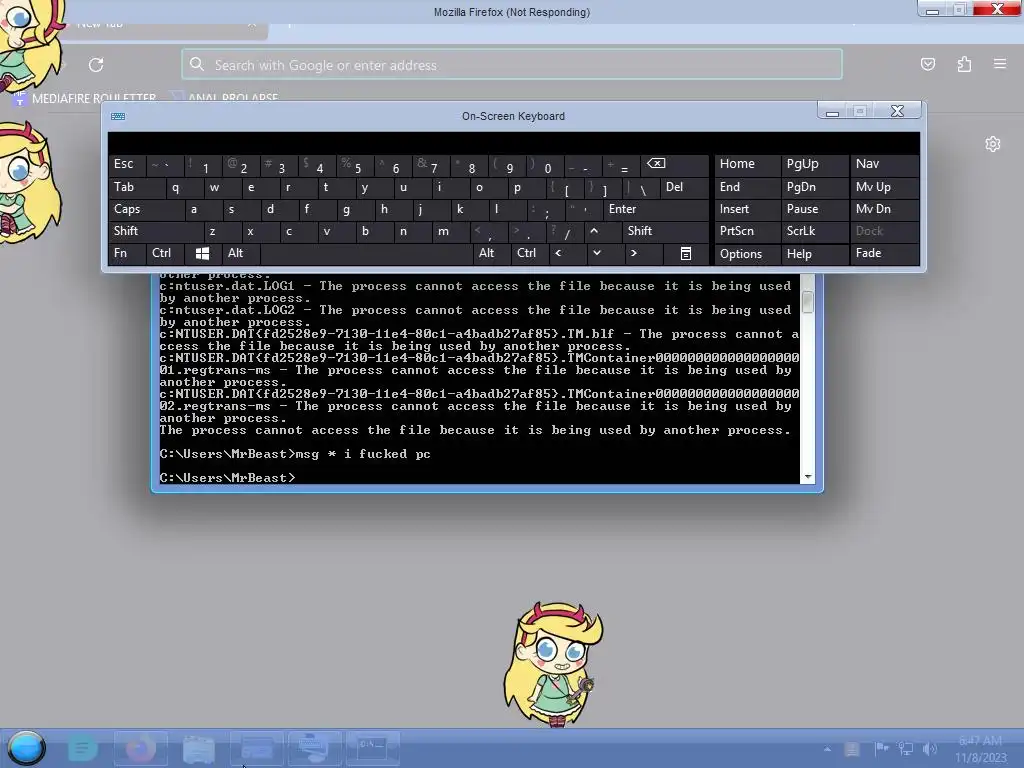Toggle the left Alt key
Viewport: 1024px width, 768px height.
pos(240,253)
